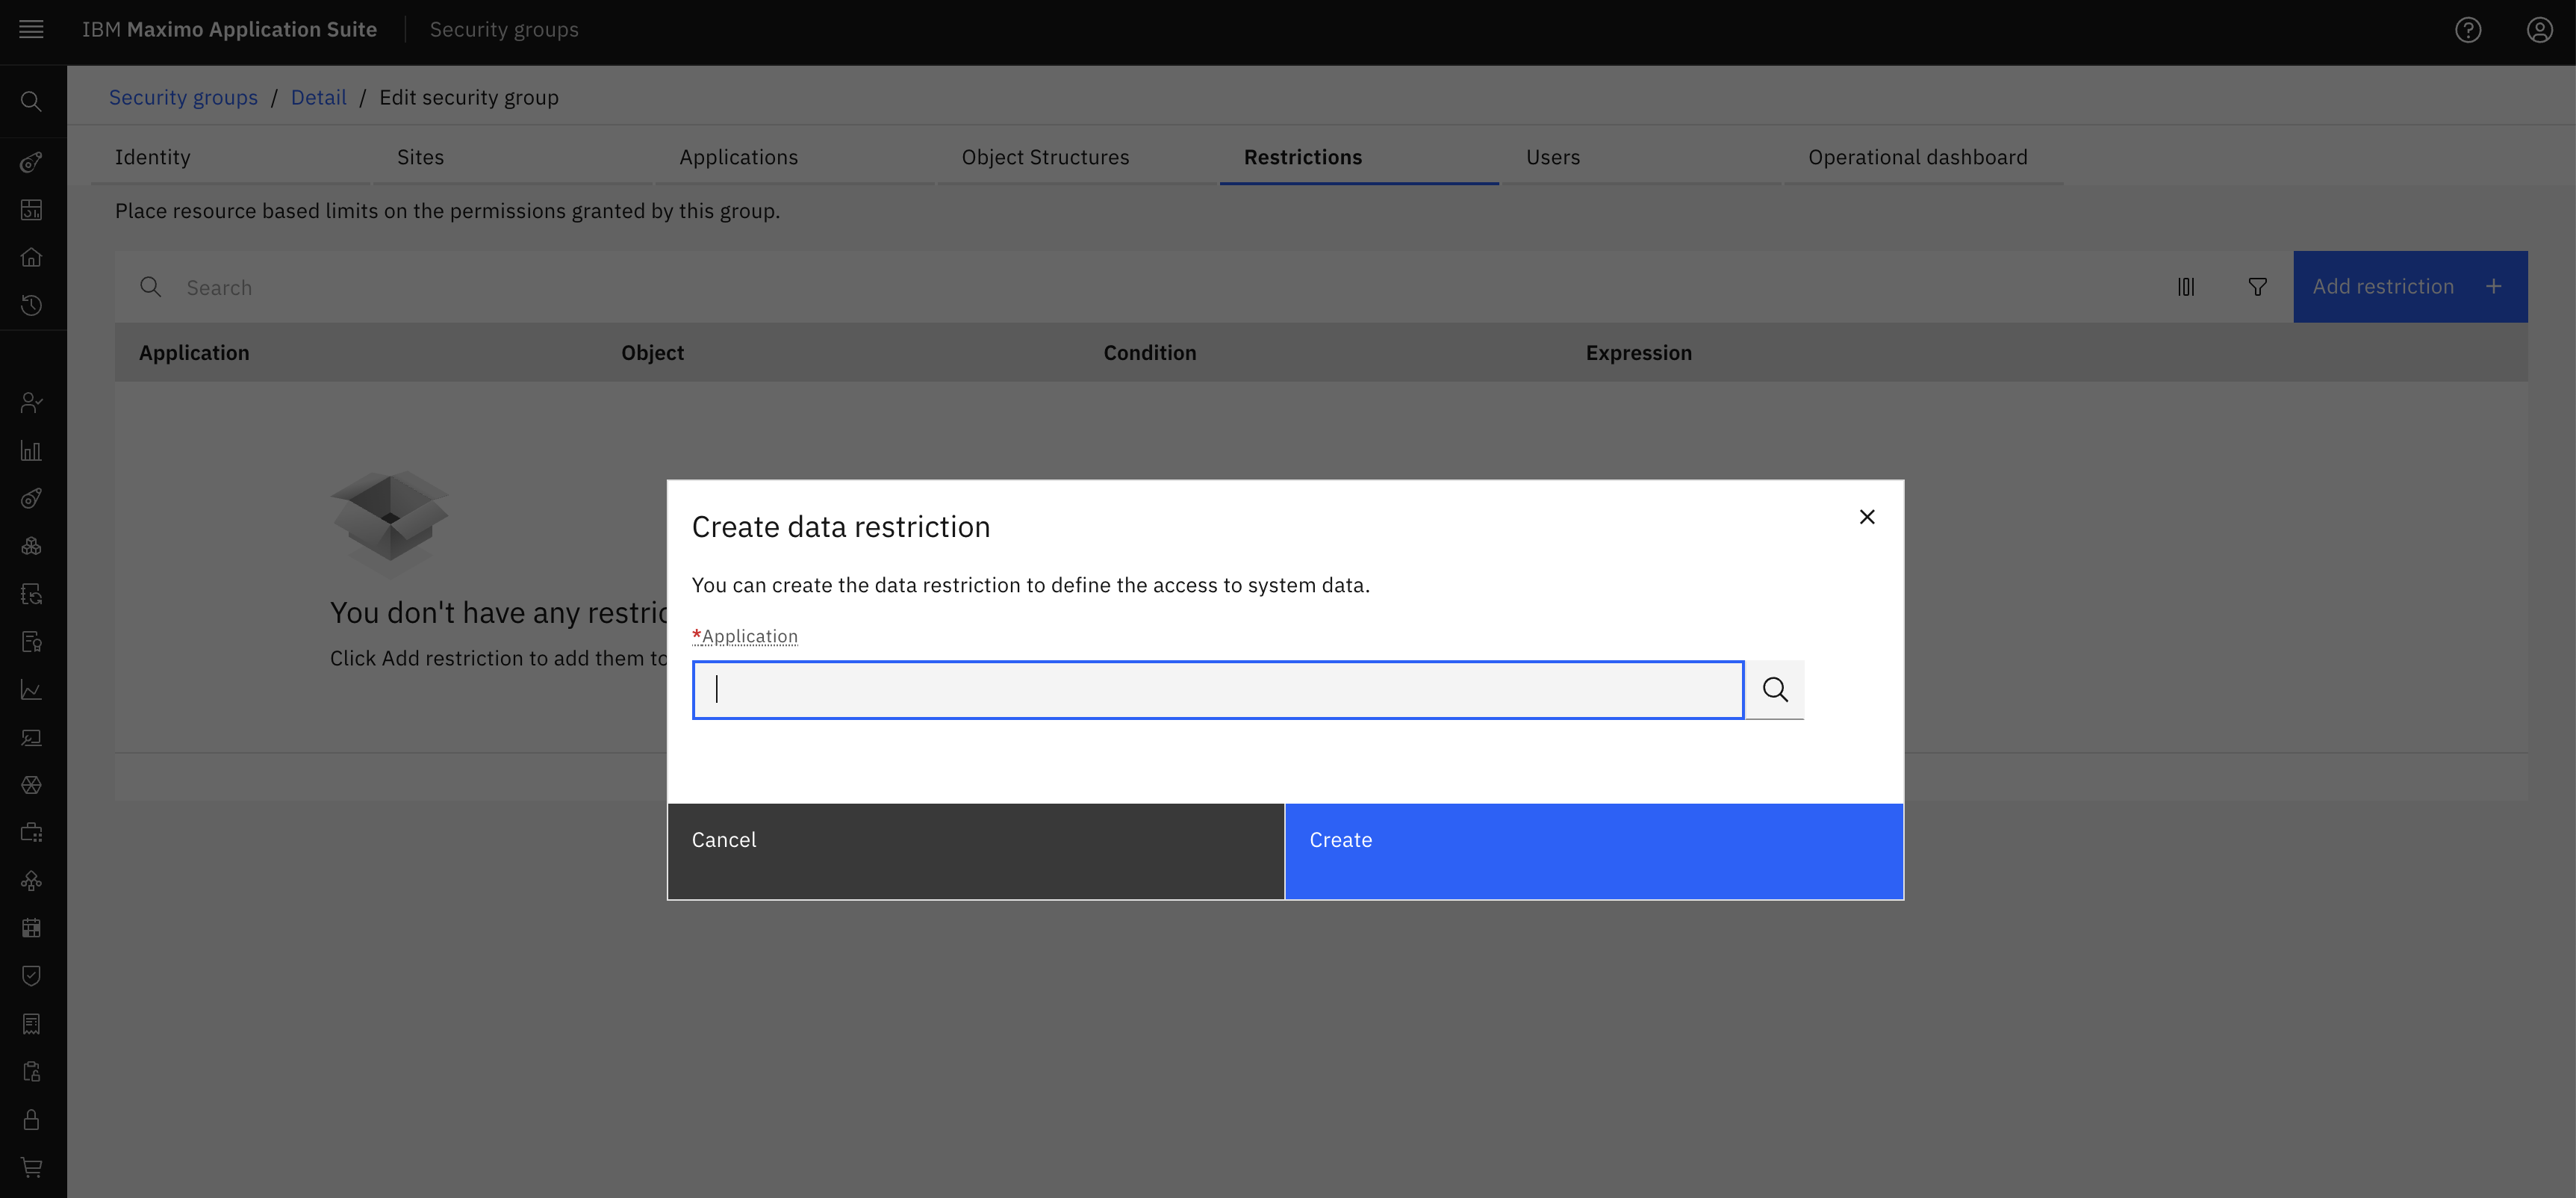
Task: Switch to the Sites tab
Action: point(512,157)
